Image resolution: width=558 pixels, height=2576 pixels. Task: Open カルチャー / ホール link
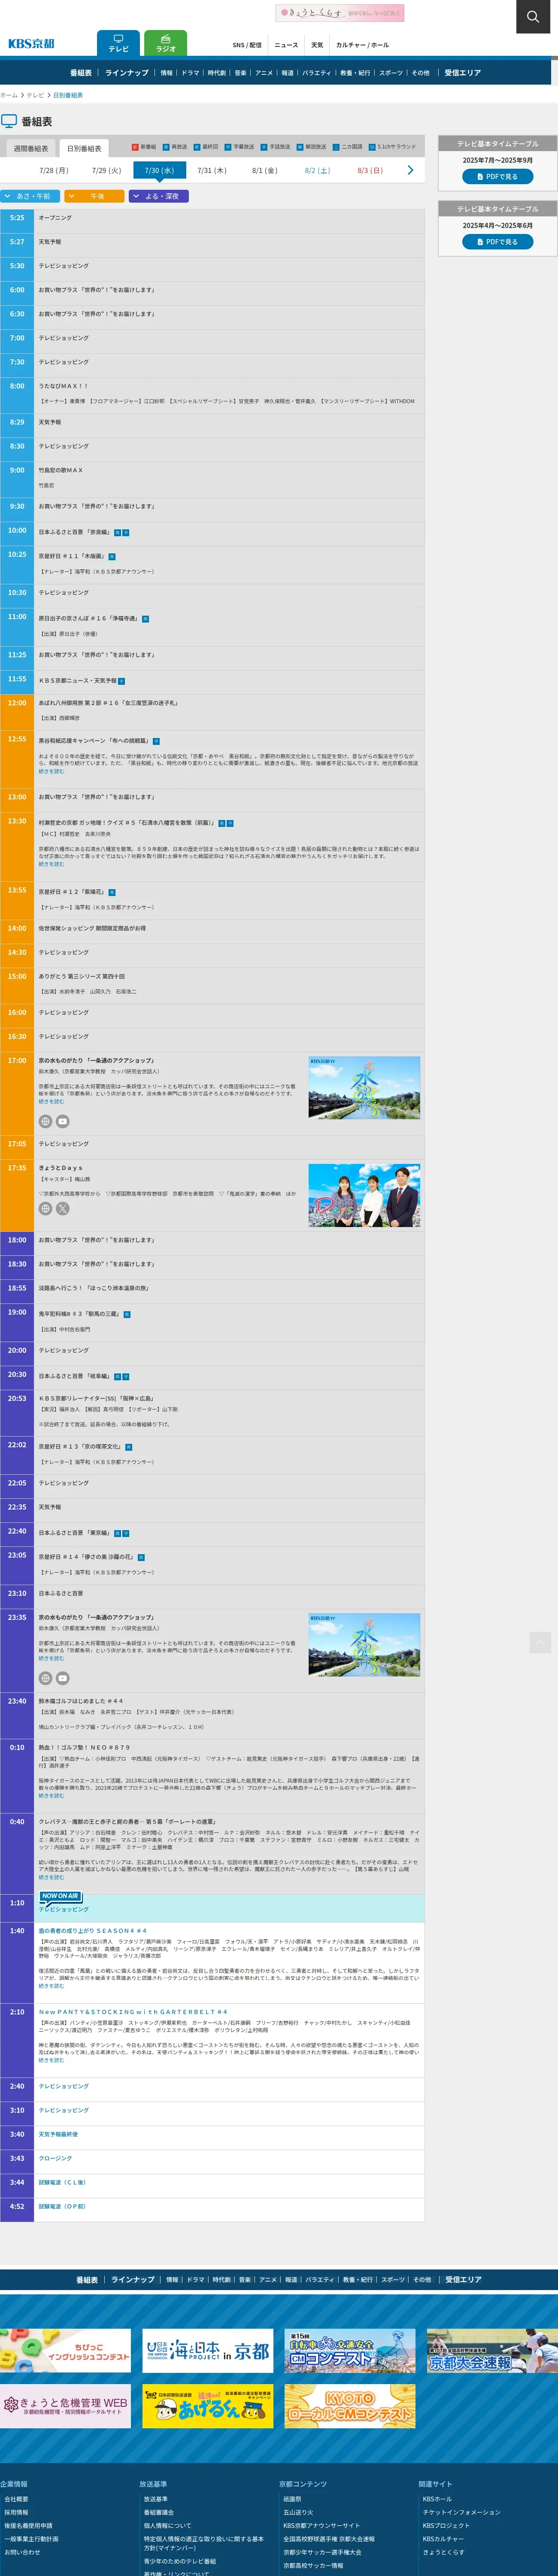tap(362, 45)
